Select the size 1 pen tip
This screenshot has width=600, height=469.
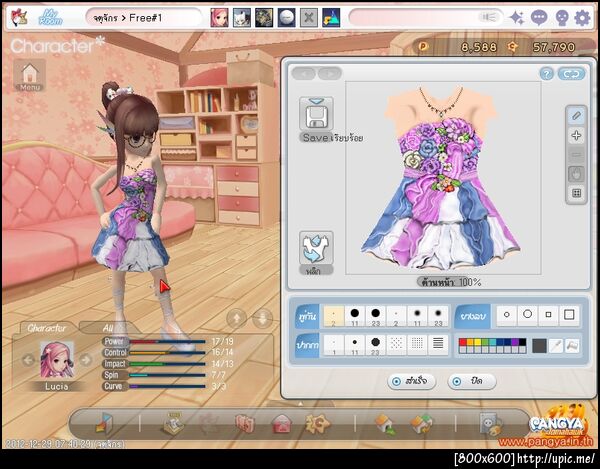pyautogui.click(x=334, y=345)
